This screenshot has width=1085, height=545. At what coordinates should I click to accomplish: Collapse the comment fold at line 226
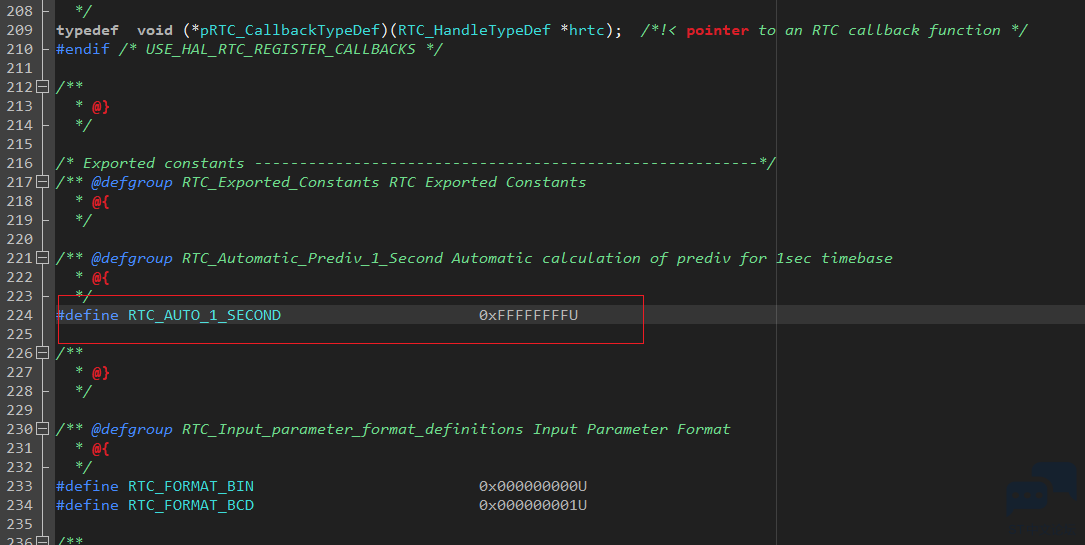42,353
